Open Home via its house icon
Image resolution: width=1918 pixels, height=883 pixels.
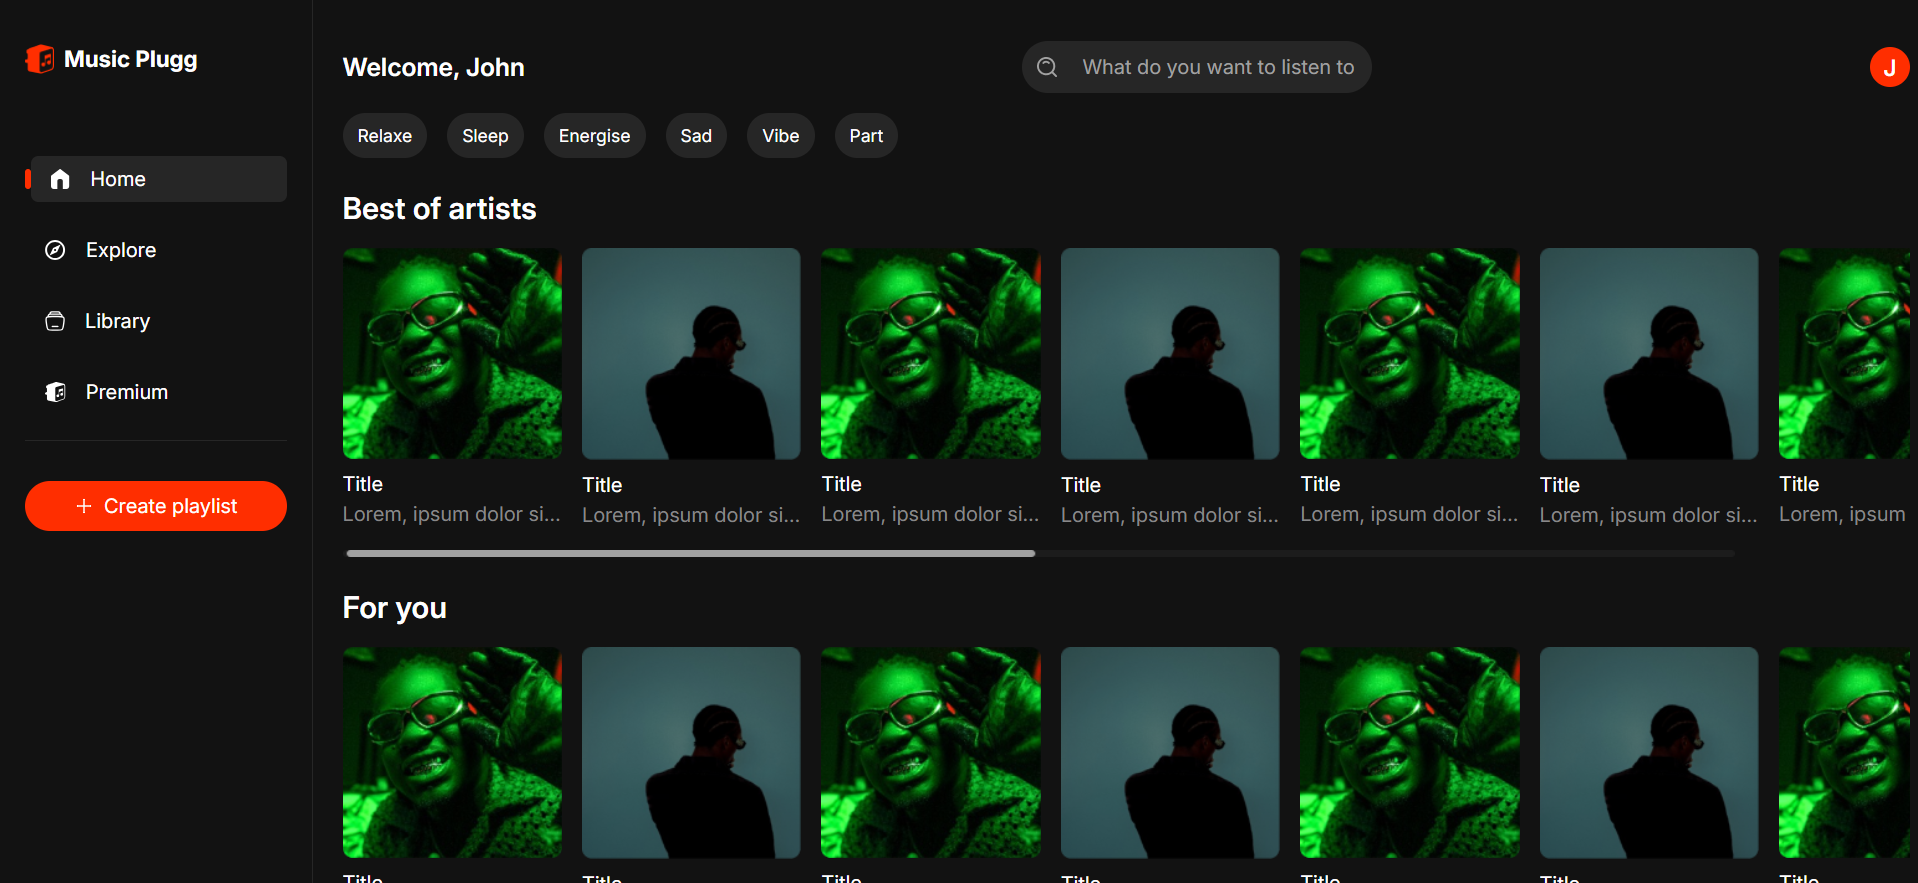click(x=60, y=179)
